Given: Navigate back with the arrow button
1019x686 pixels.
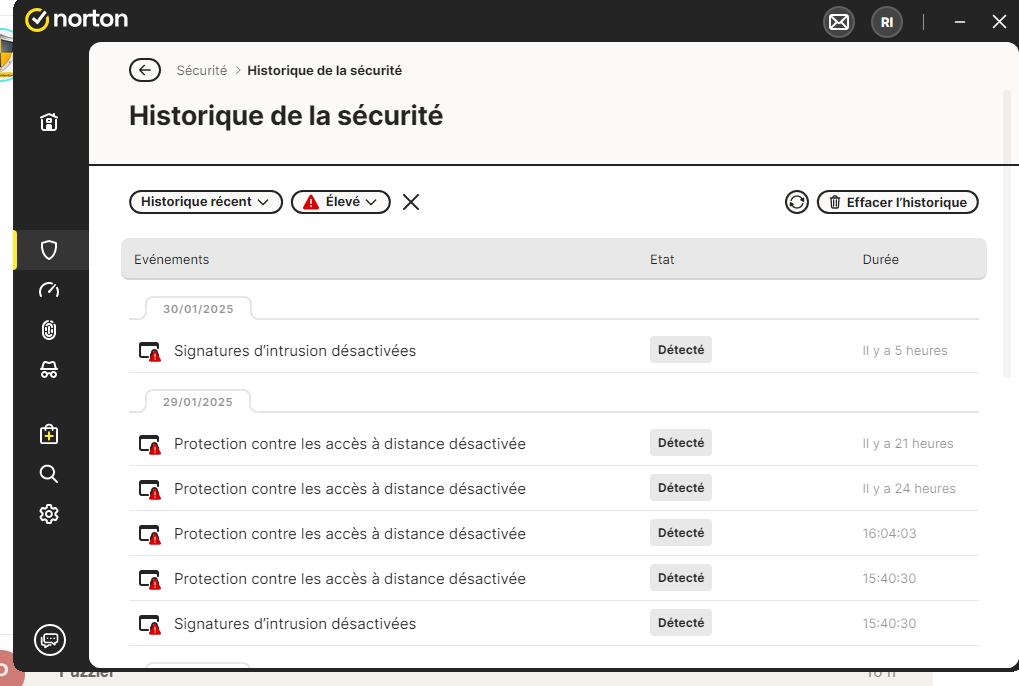Looking at the screenshot, I should point(144,70).
